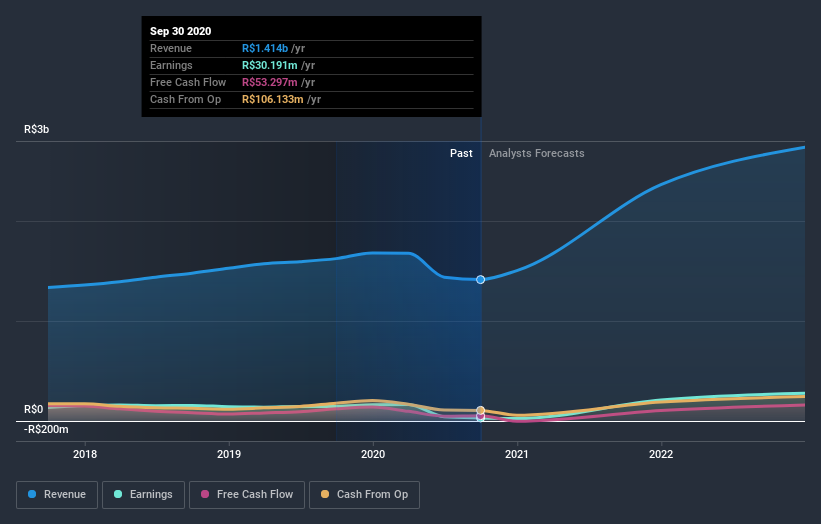Toggle the Earnings legend button
Viewport: 821px width, 524px height.
(143, 495)
